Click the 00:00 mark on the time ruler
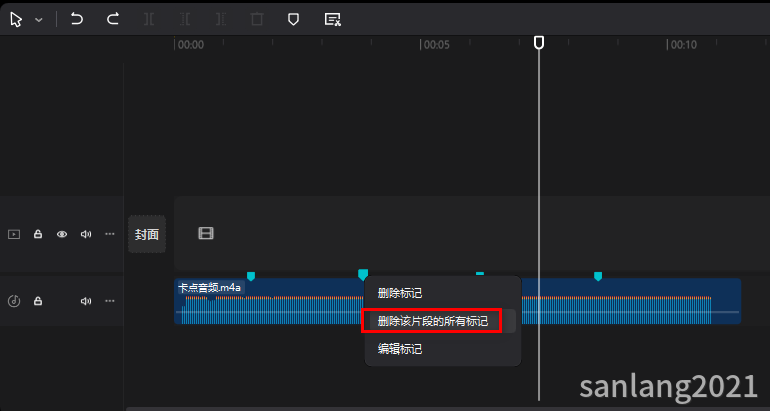 click(191, 45)
